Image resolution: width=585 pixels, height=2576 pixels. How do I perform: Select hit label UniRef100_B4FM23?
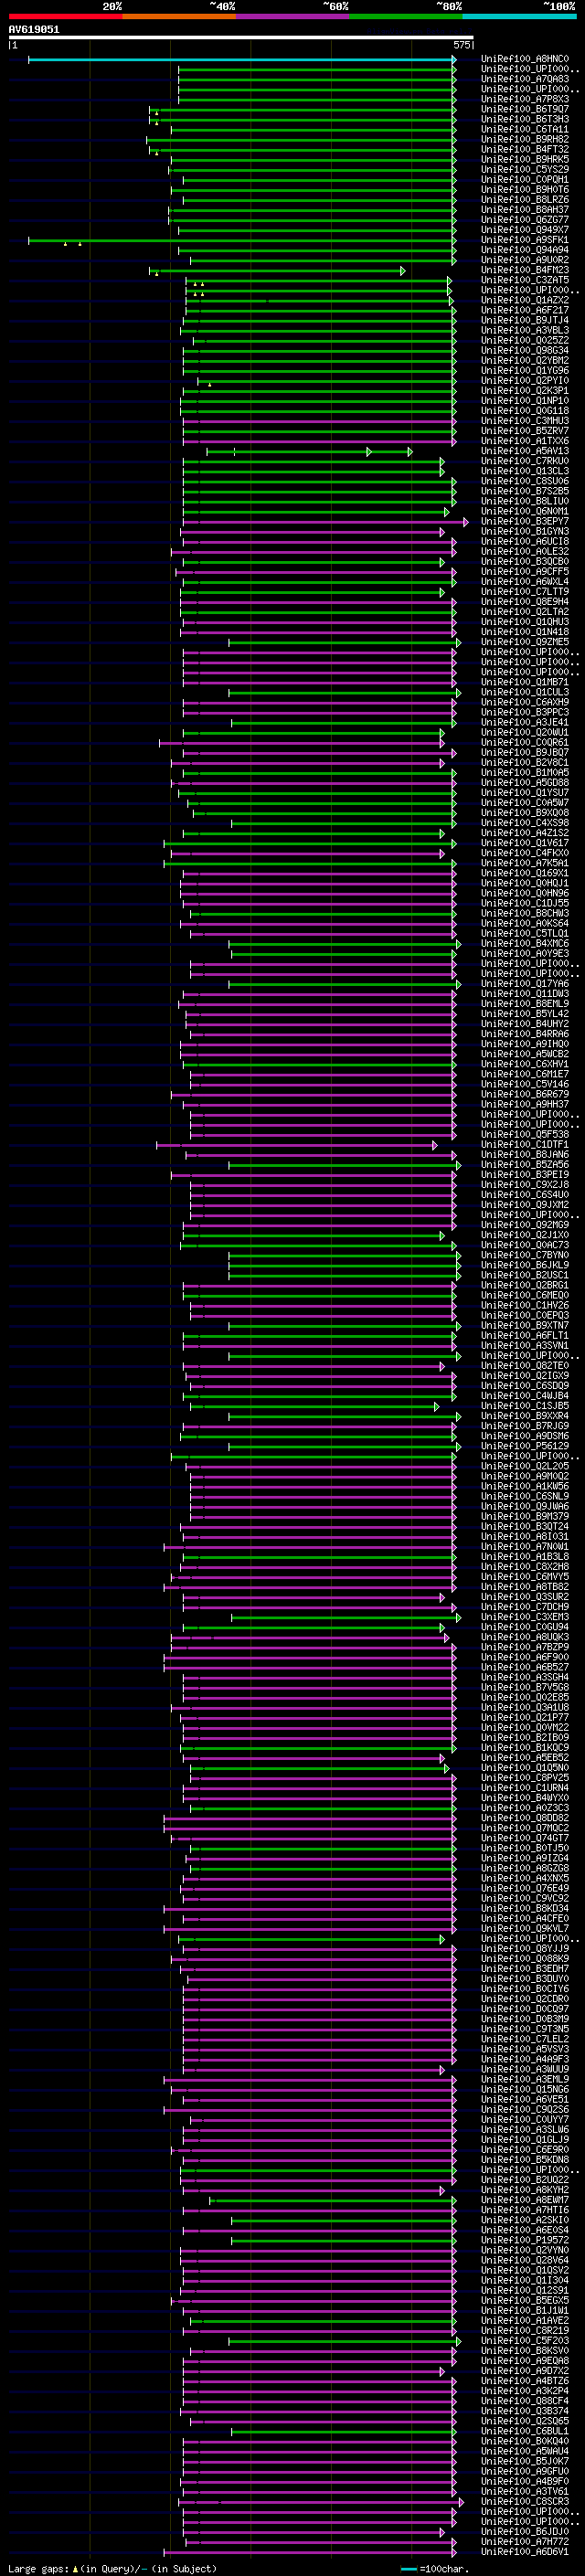pyautogui.click(x=524, y=270)
